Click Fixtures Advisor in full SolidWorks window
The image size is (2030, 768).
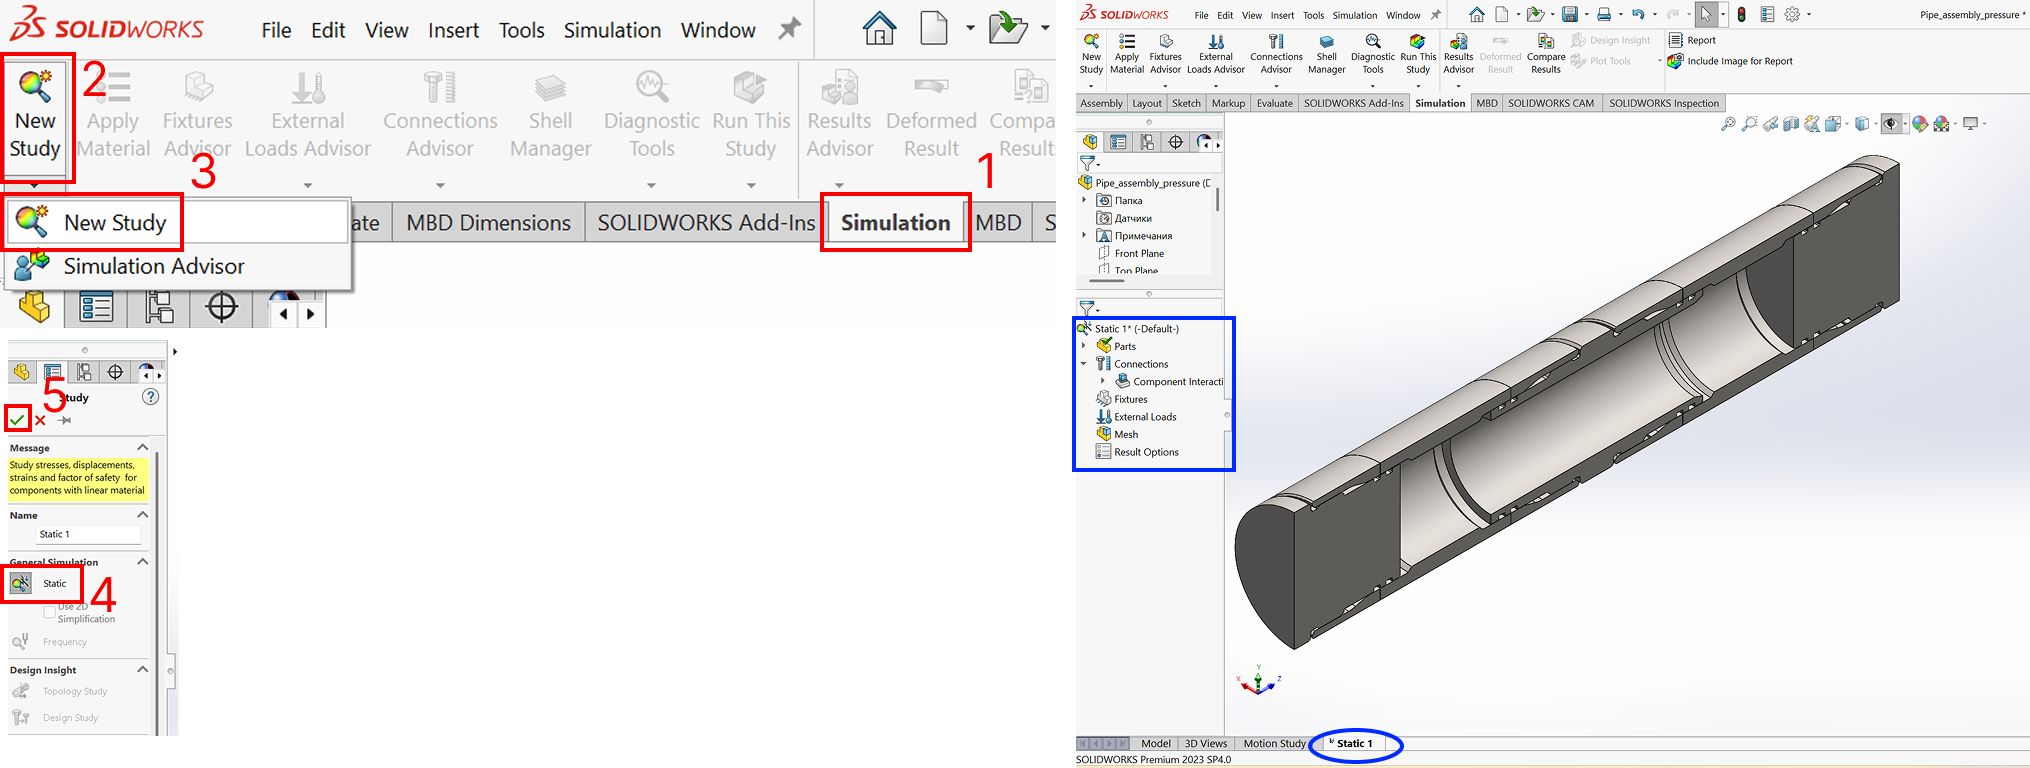pos(1165,54)
